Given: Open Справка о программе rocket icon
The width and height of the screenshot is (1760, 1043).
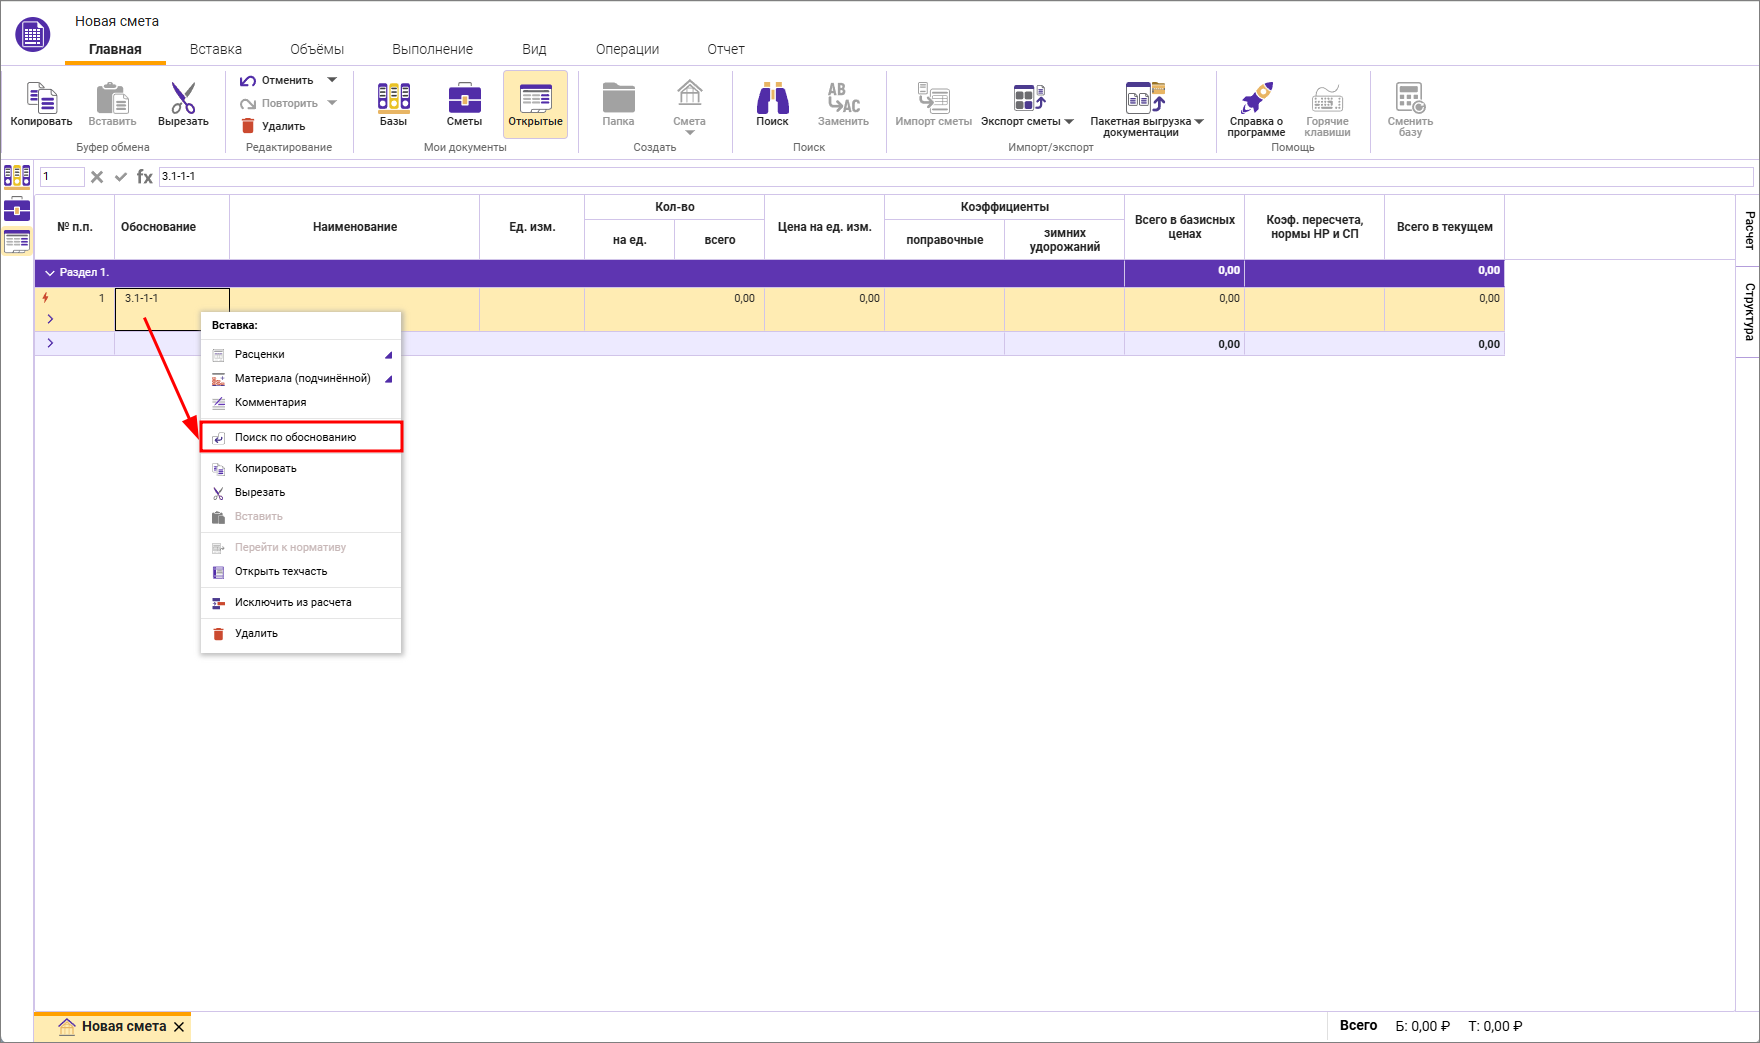Looking at the screenshot, I should [1256, 100].
